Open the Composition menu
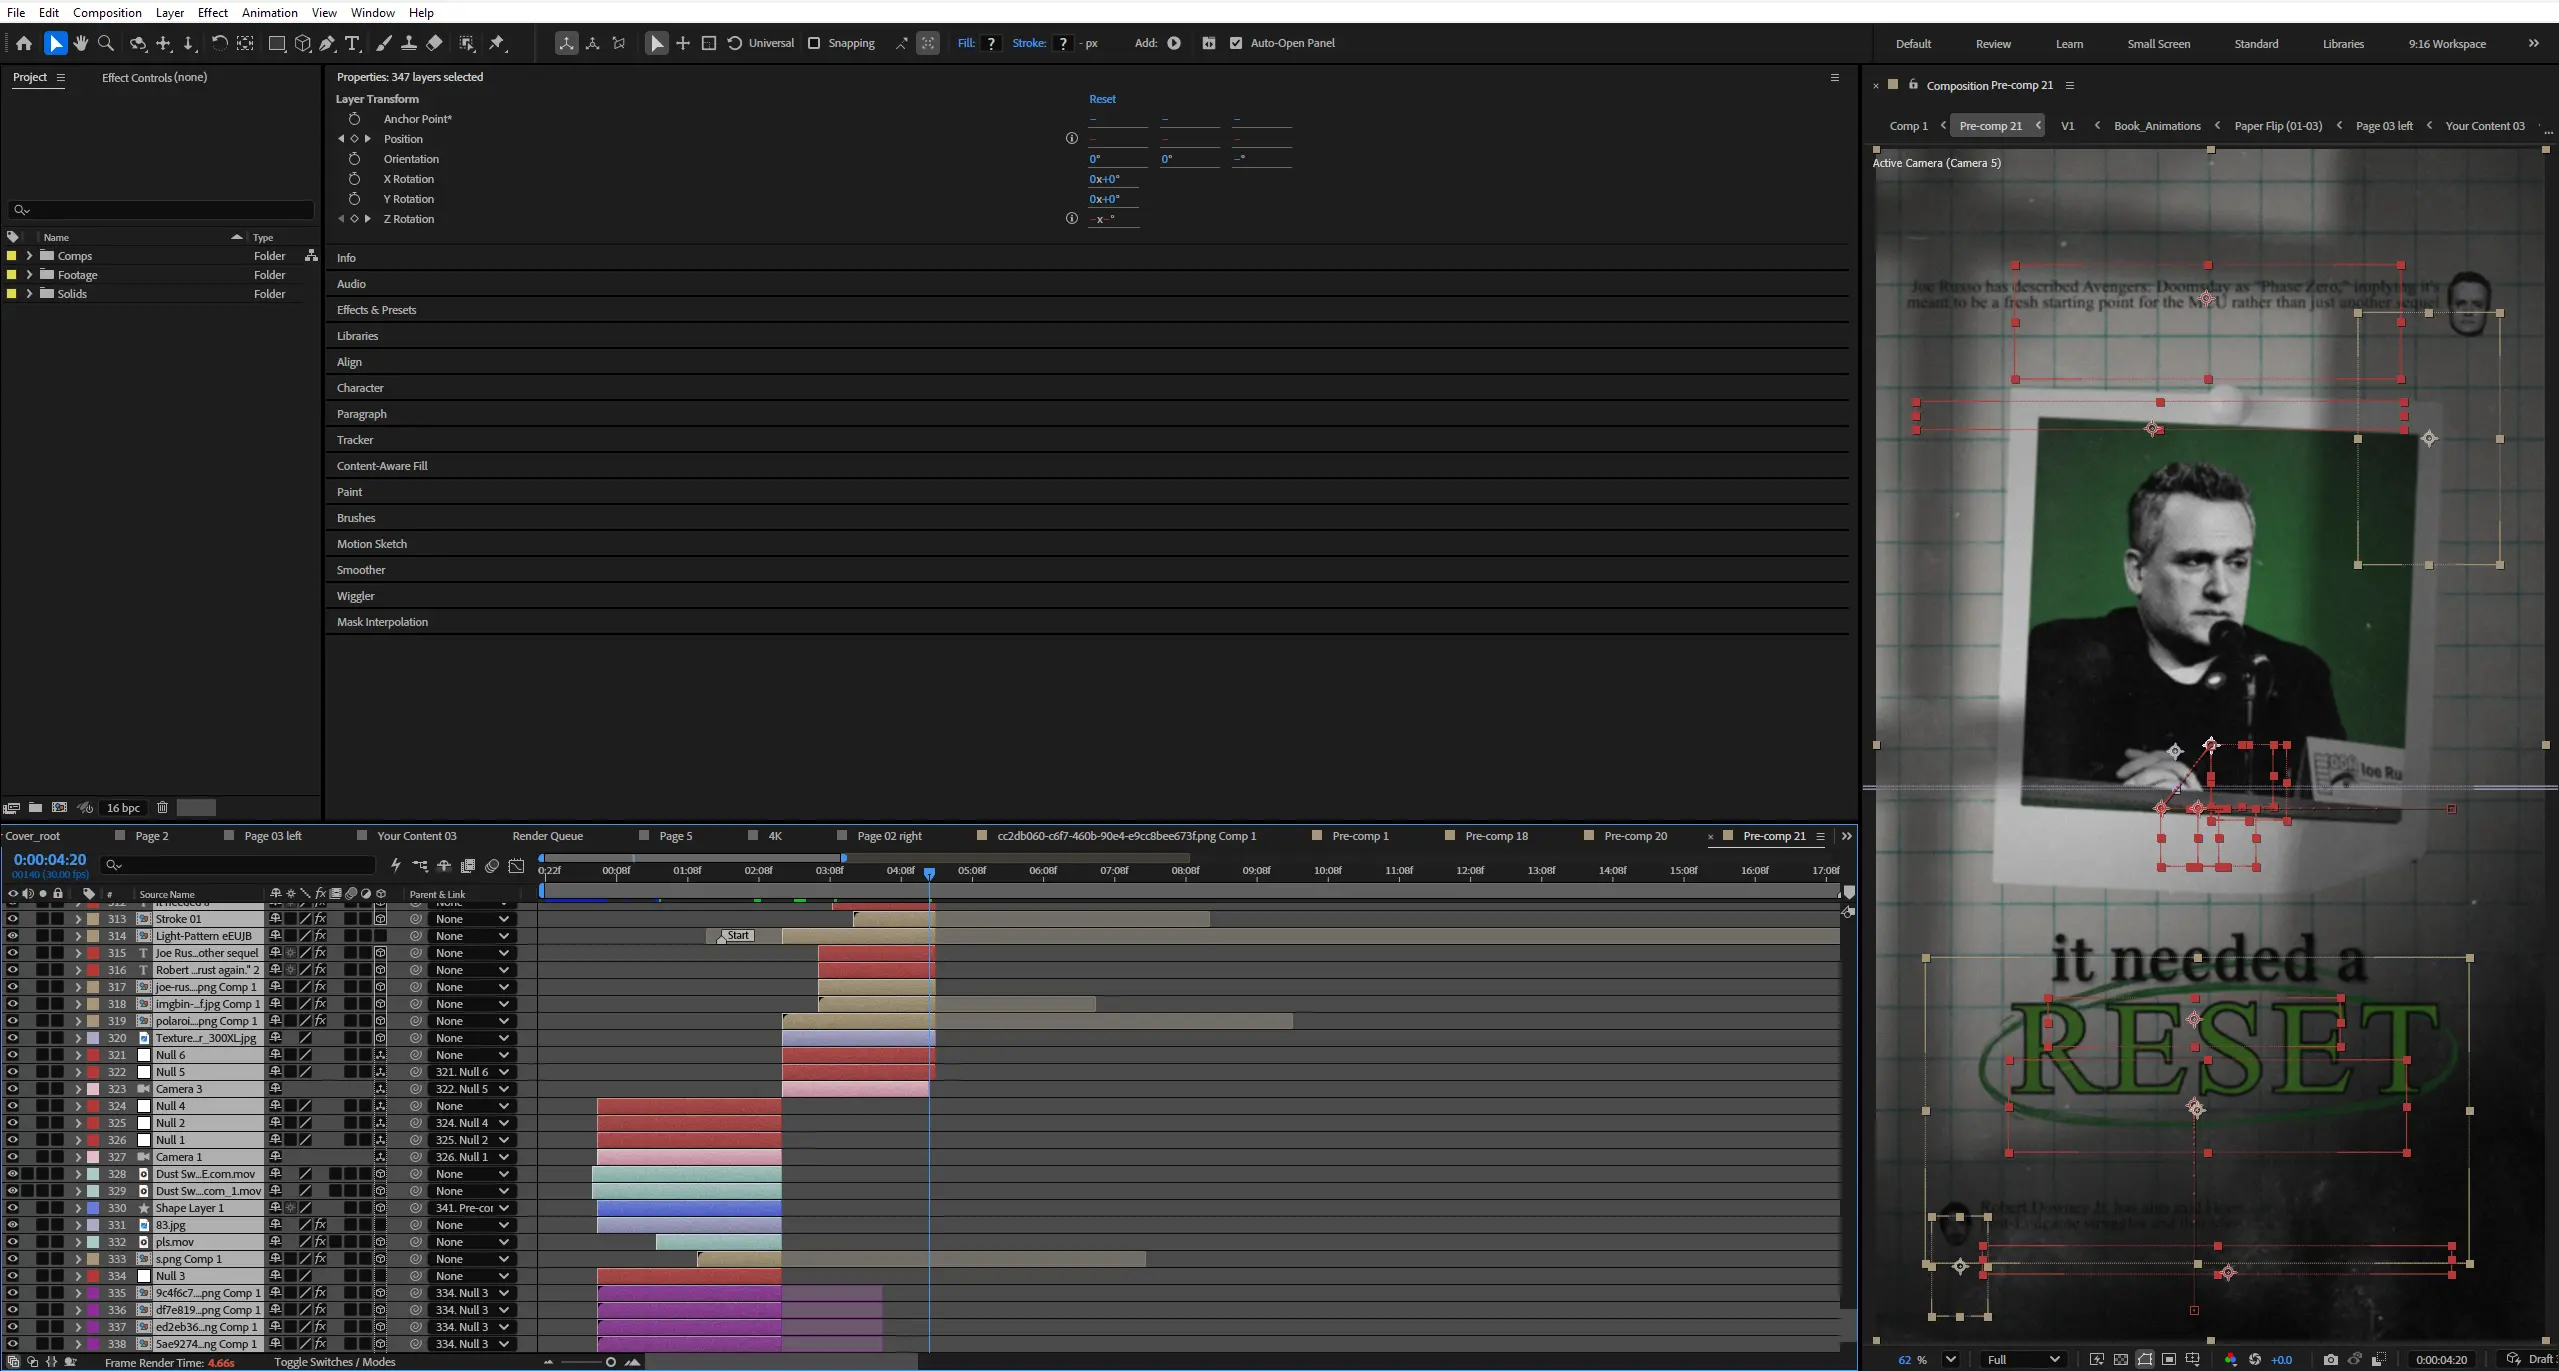Viewport: 2559px width, 1371px height. (x=107, y=12)
